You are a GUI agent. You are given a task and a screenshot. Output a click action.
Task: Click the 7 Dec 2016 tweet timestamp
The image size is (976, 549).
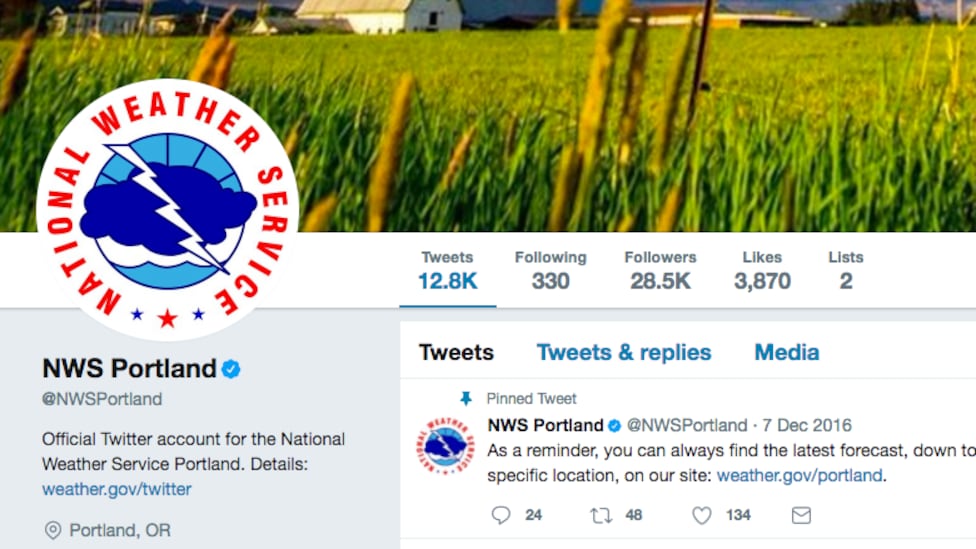(x=804, y=425)
